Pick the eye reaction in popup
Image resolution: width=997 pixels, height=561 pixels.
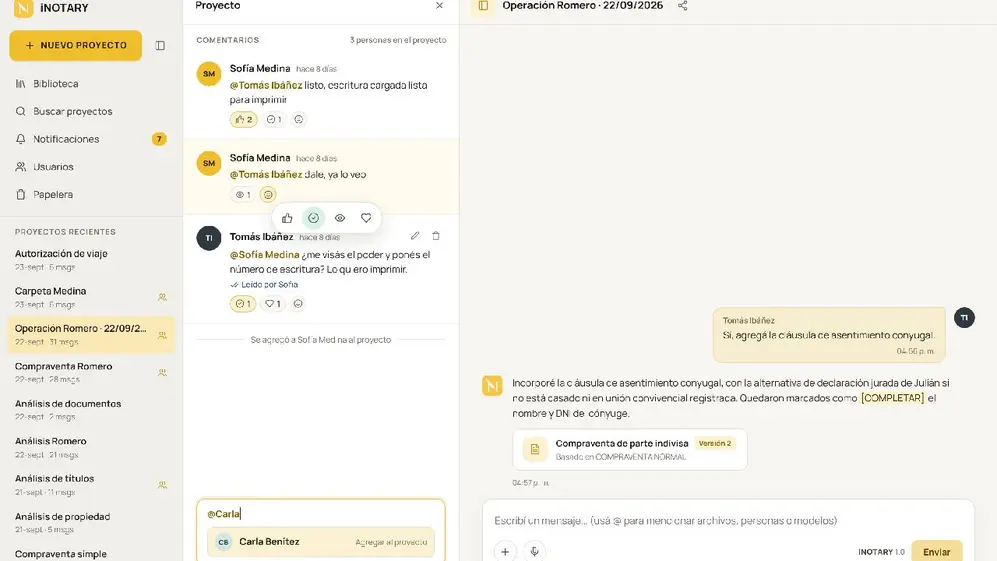340,218
